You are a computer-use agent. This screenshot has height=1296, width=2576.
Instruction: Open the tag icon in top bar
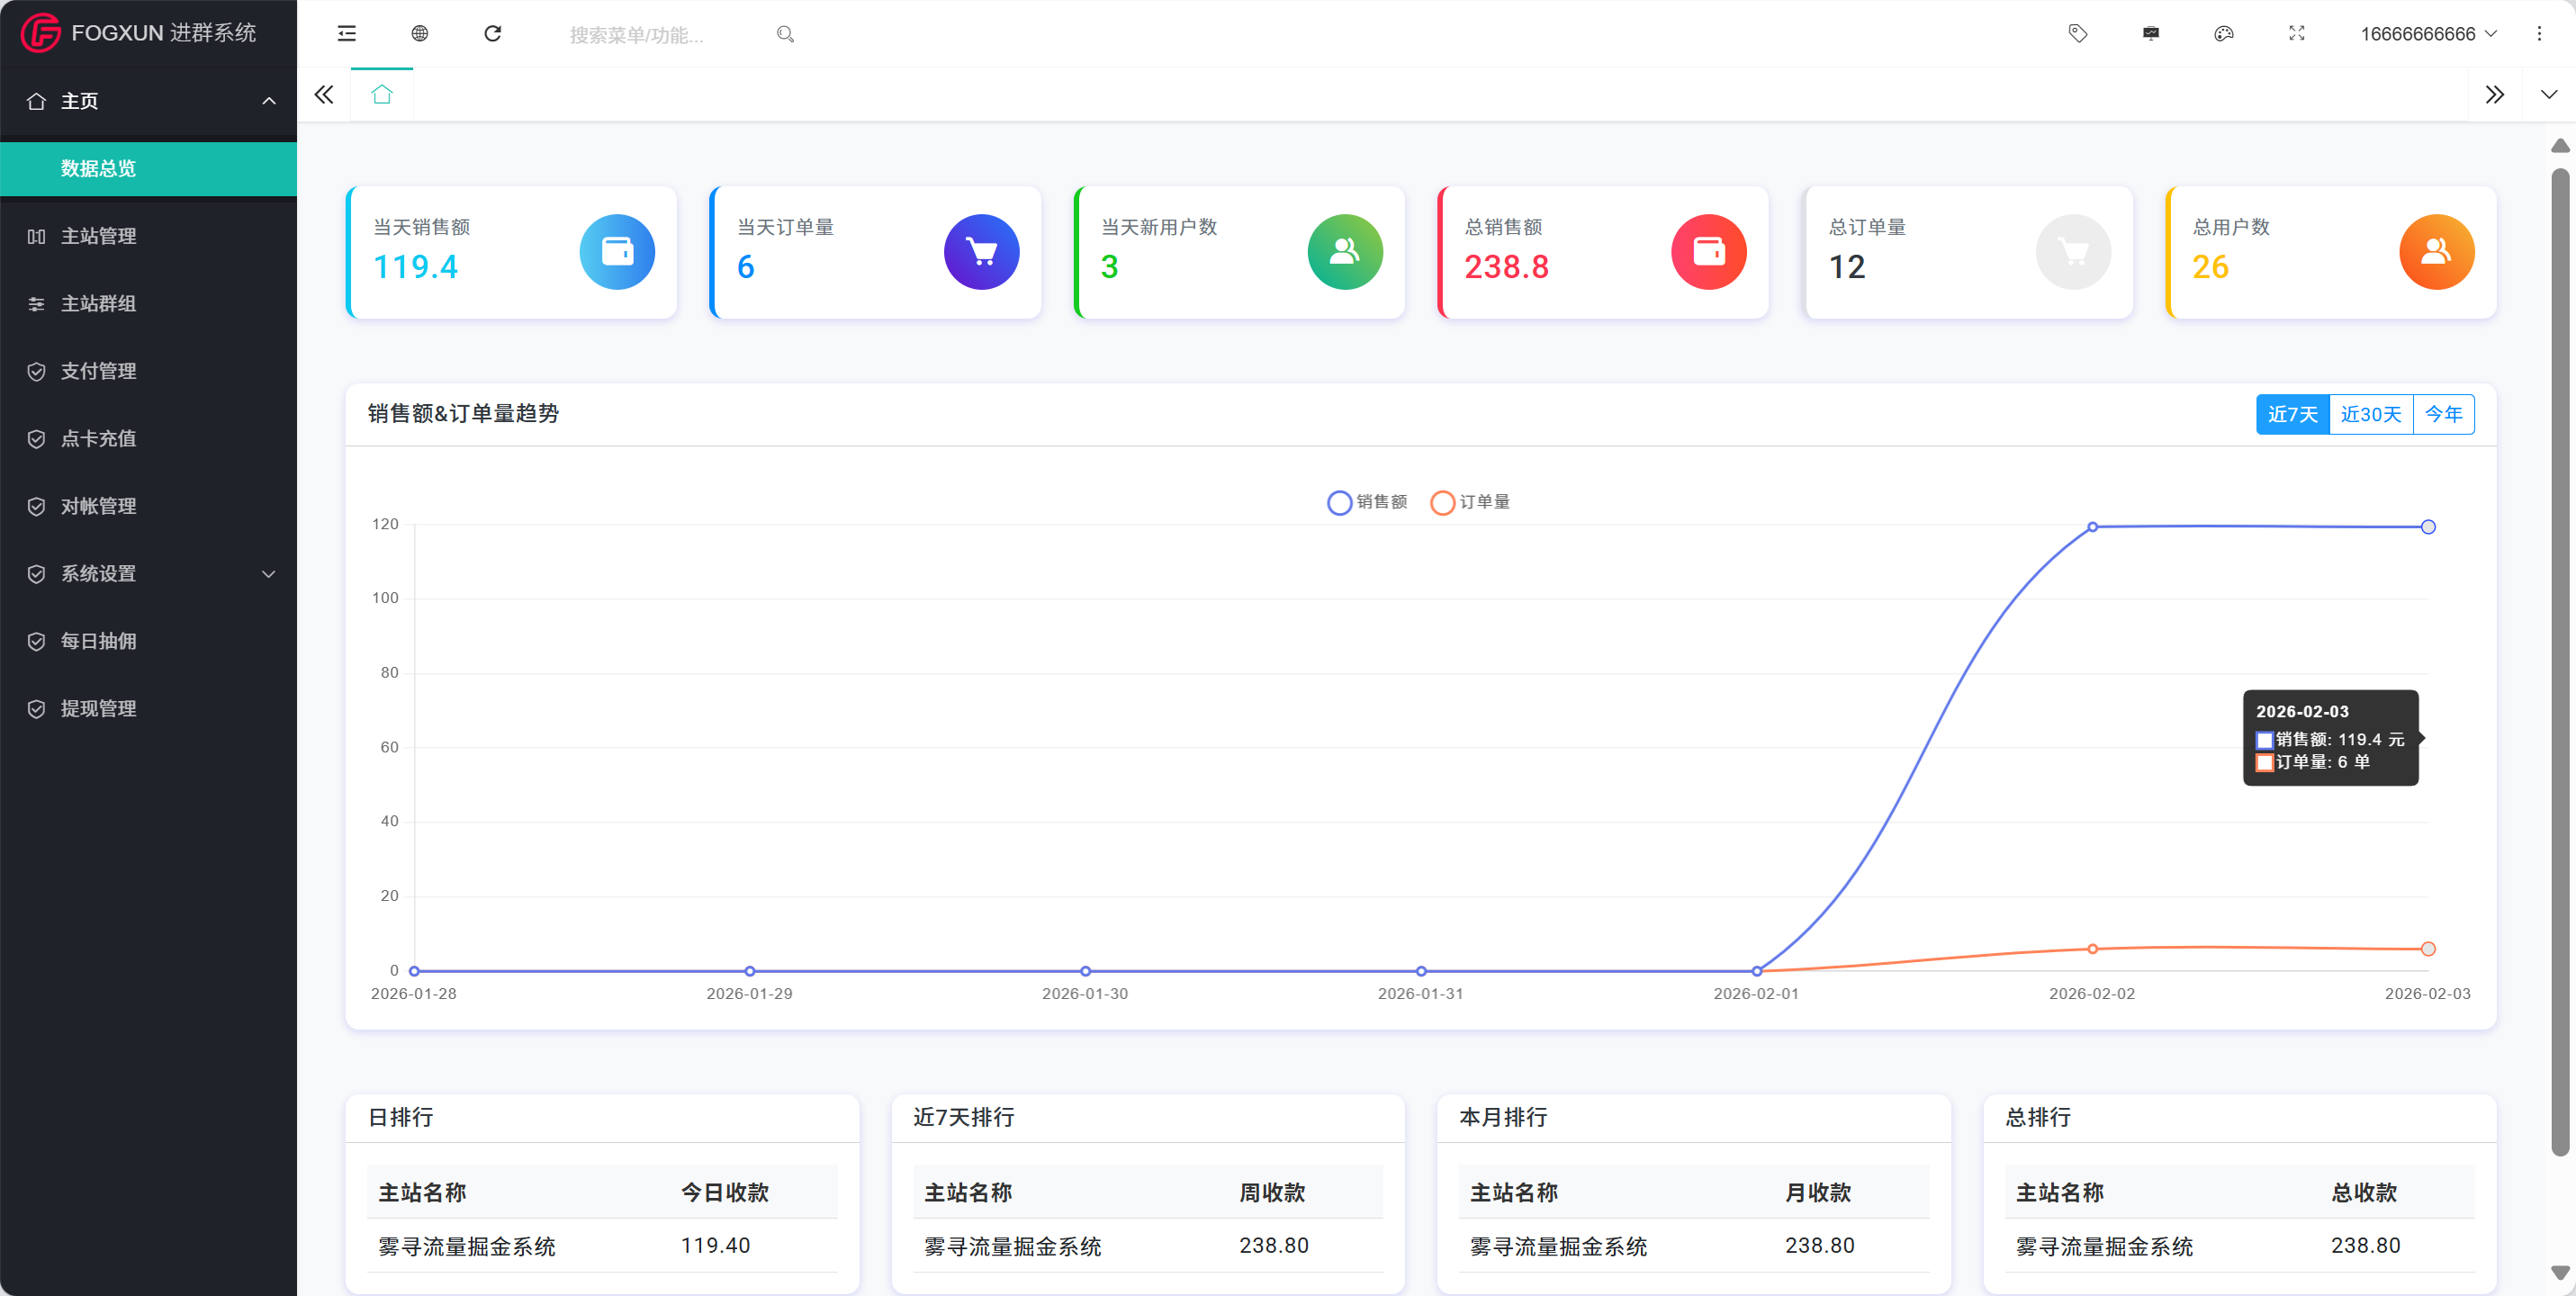click(x=2078, y=33)
